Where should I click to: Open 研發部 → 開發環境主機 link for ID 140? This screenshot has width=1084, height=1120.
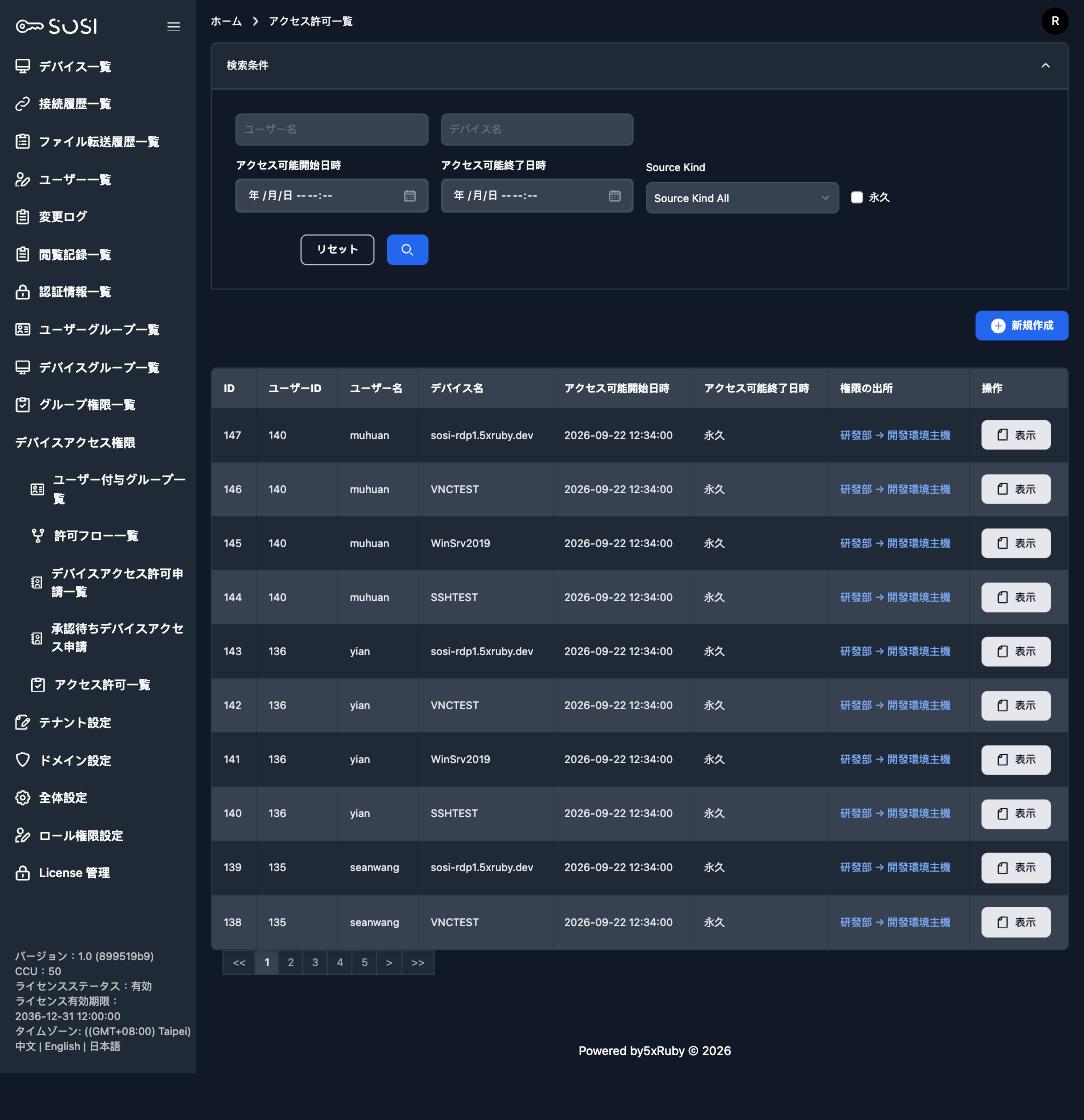(x=895, y=814)
